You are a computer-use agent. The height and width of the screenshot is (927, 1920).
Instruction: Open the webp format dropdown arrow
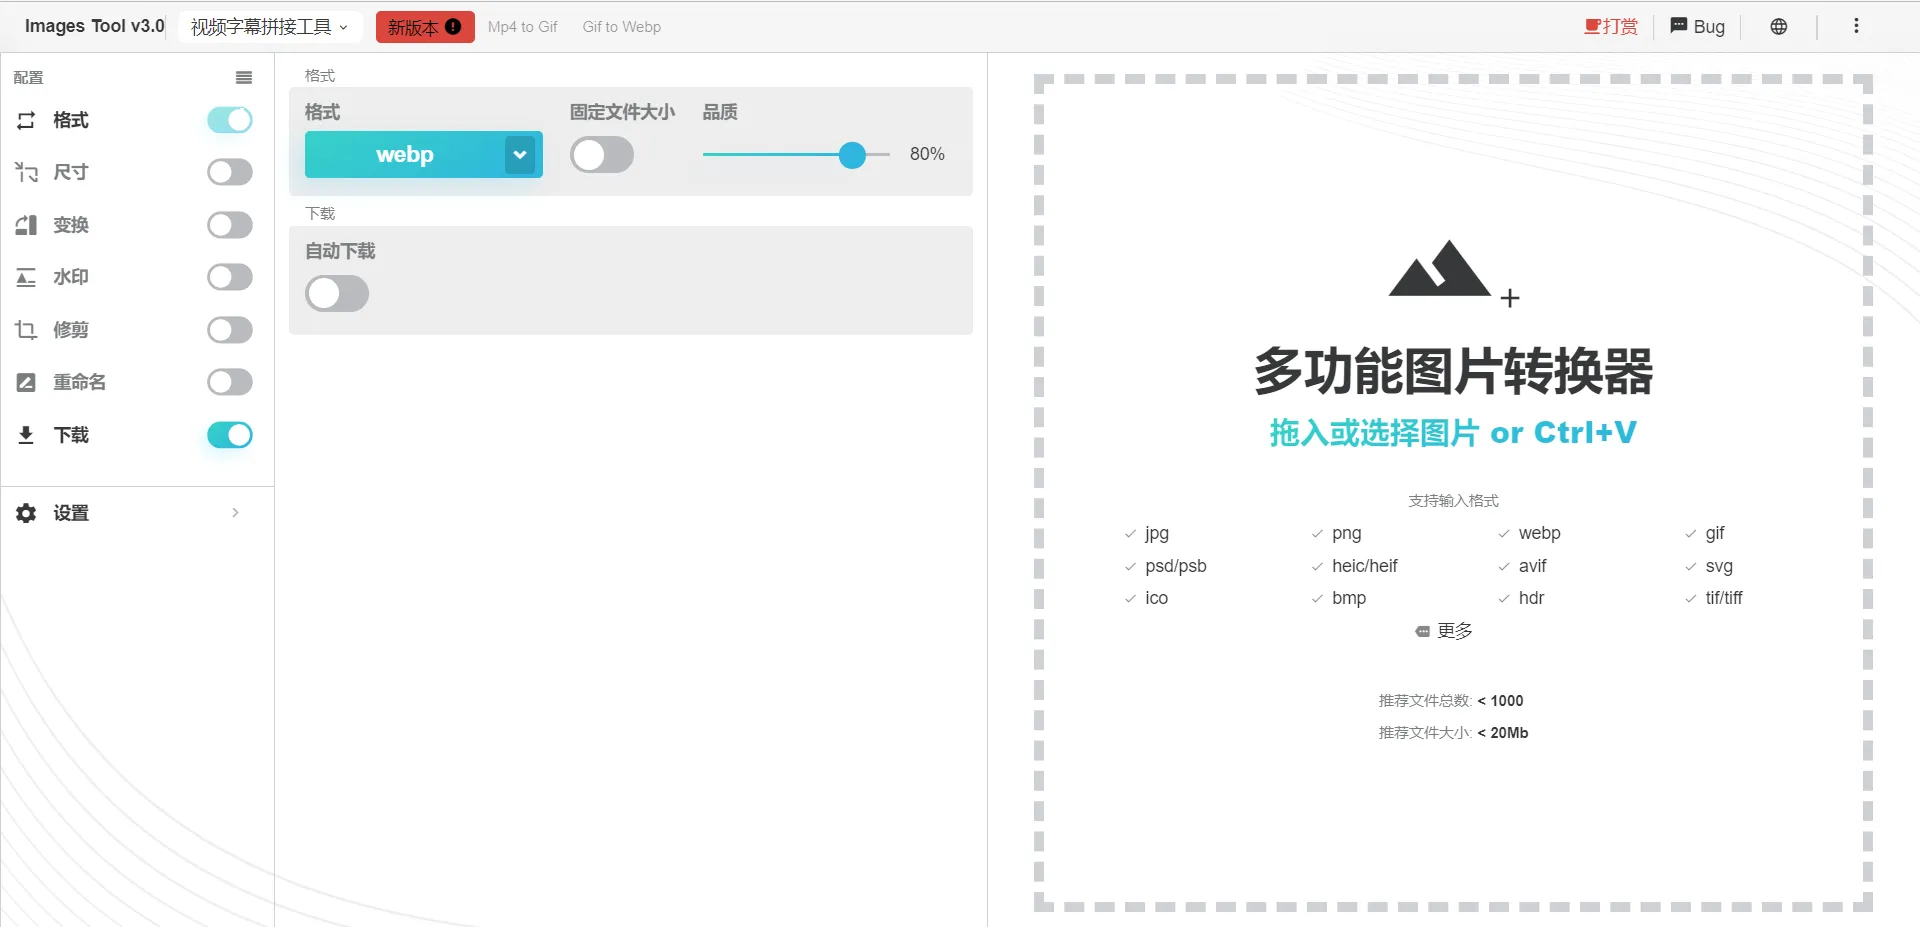[x=520, y=155]
